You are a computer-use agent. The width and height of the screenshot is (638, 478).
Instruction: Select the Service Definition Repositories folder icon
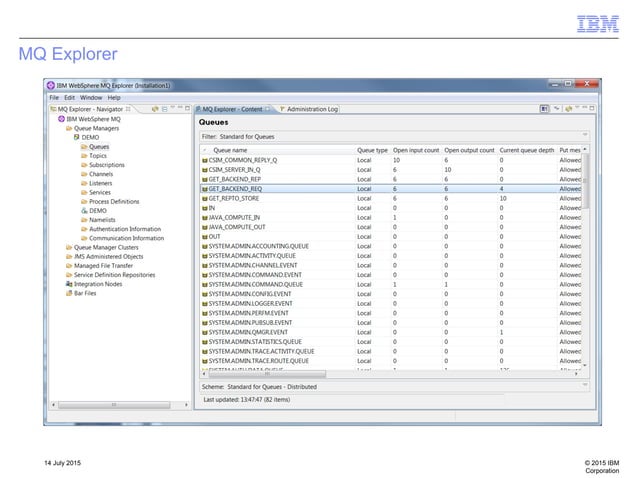point(69,275)
